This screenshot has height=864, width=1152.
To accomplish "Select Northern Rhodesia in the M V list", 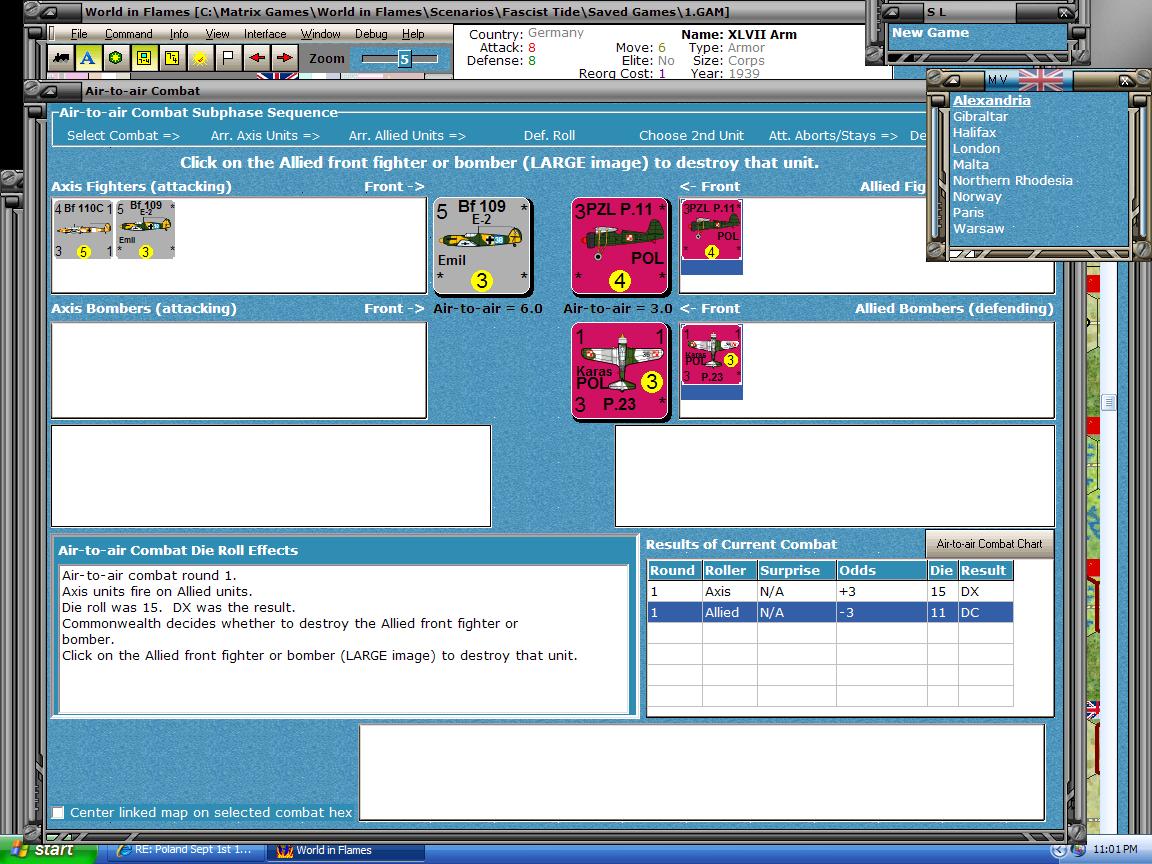I will pyautogui.click(x=1012, y=180).
